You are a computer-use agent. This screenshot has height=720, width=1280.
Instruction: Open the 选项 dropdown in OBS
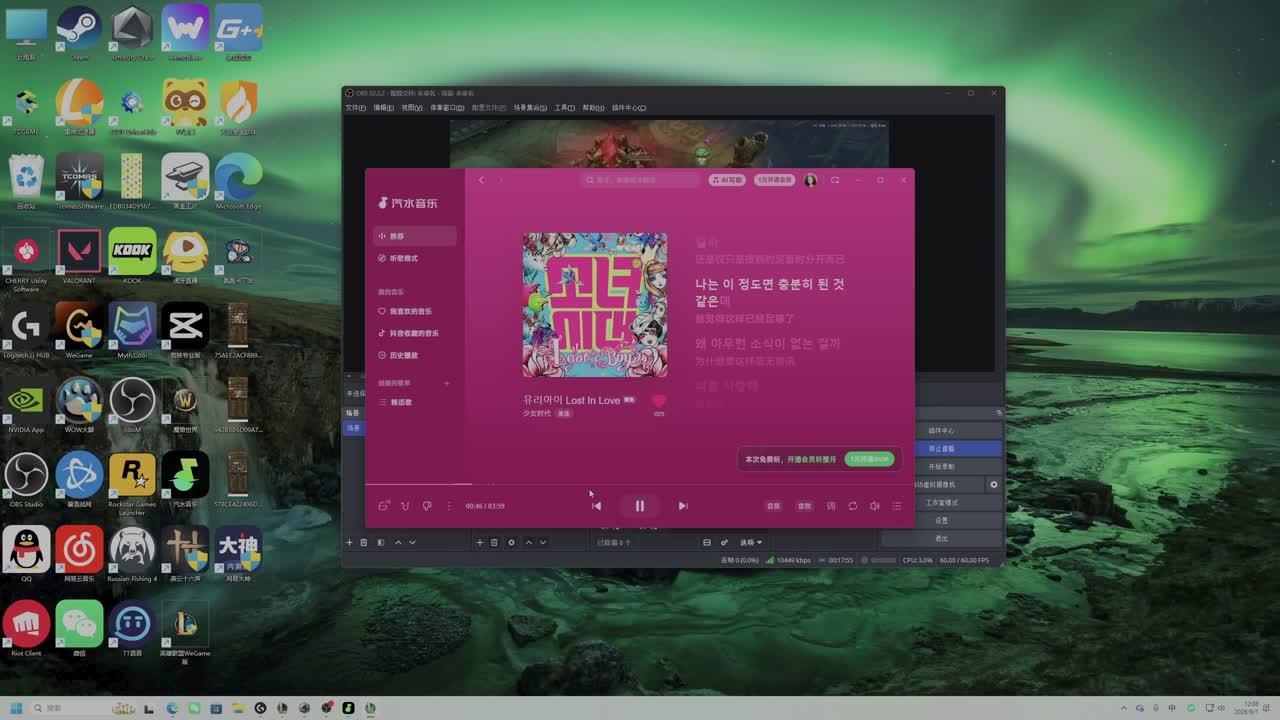pos(751,542)
